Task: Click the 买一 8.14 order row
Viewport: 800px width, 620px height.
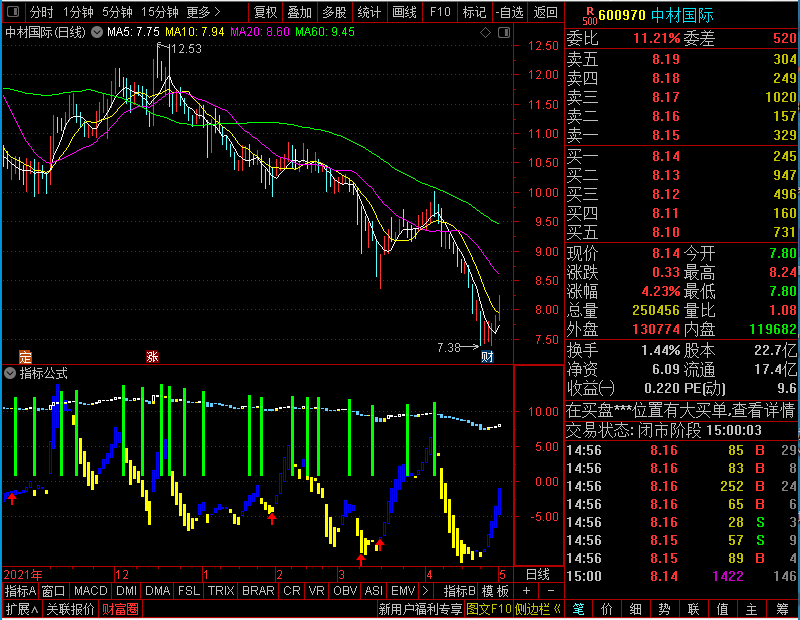Action: point(681,156)
